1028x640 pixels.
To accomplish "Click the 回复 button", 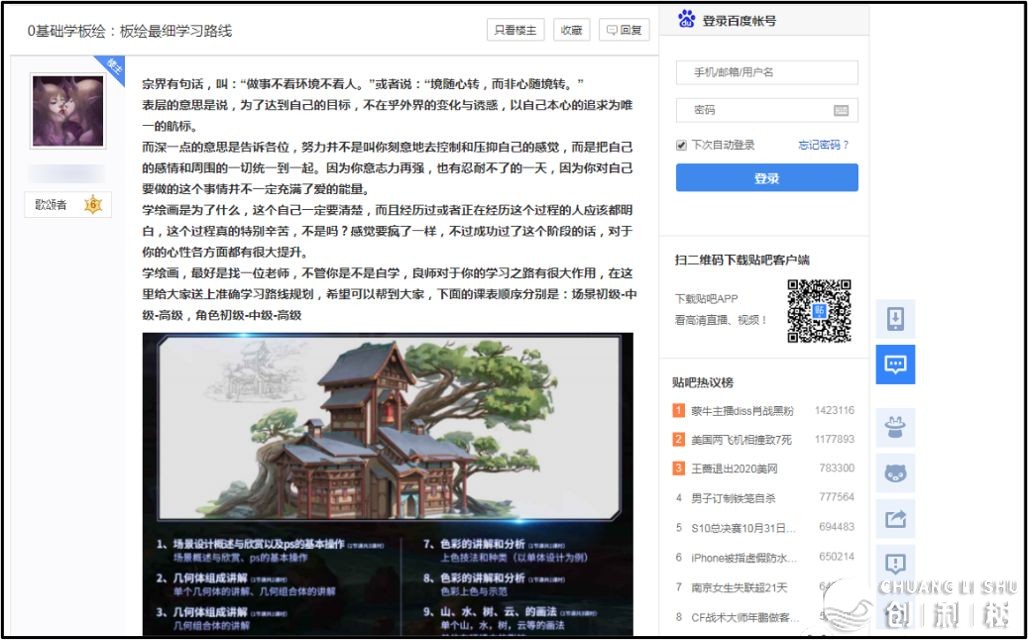I will [624, 30].
